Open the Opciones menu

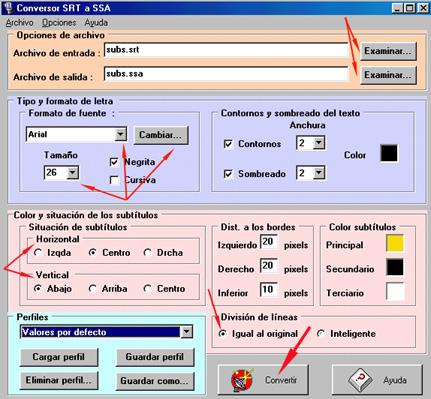[59, 23]
